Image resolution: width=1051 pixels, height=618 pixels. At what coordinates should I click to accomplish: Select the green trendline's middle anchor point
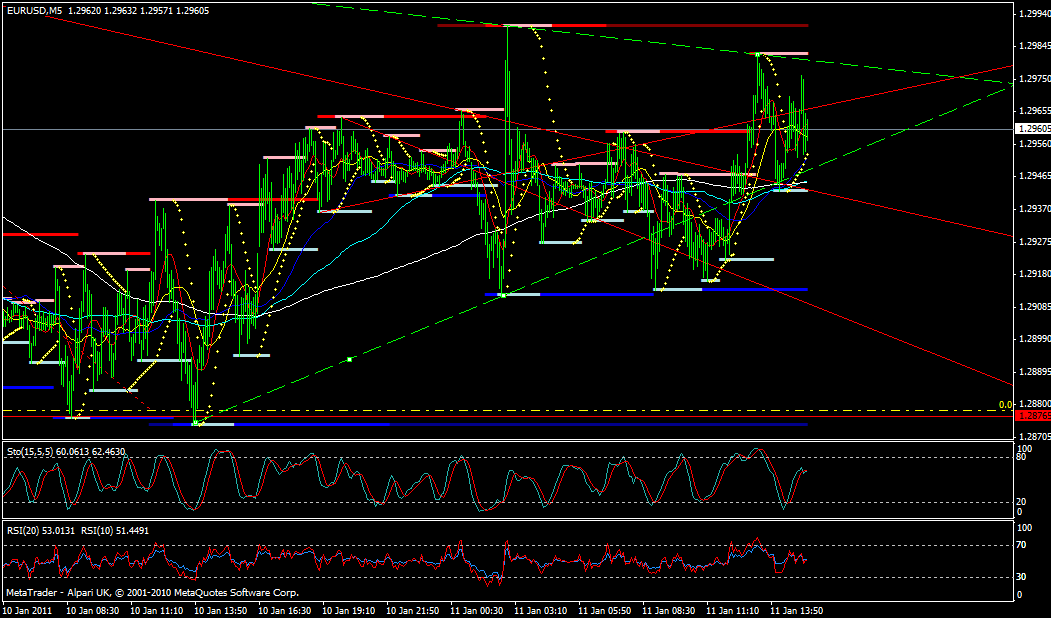point(349,358)
